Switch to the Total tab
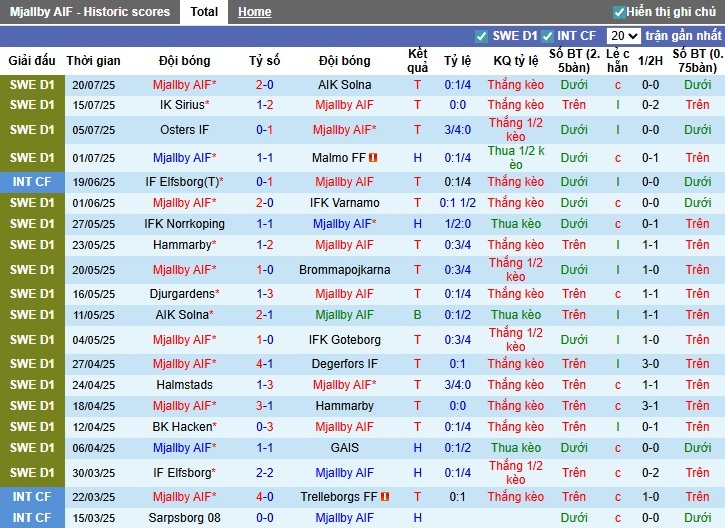Viewport: 725px width, 528px height. pyautogui.click(x=204, y=12)
